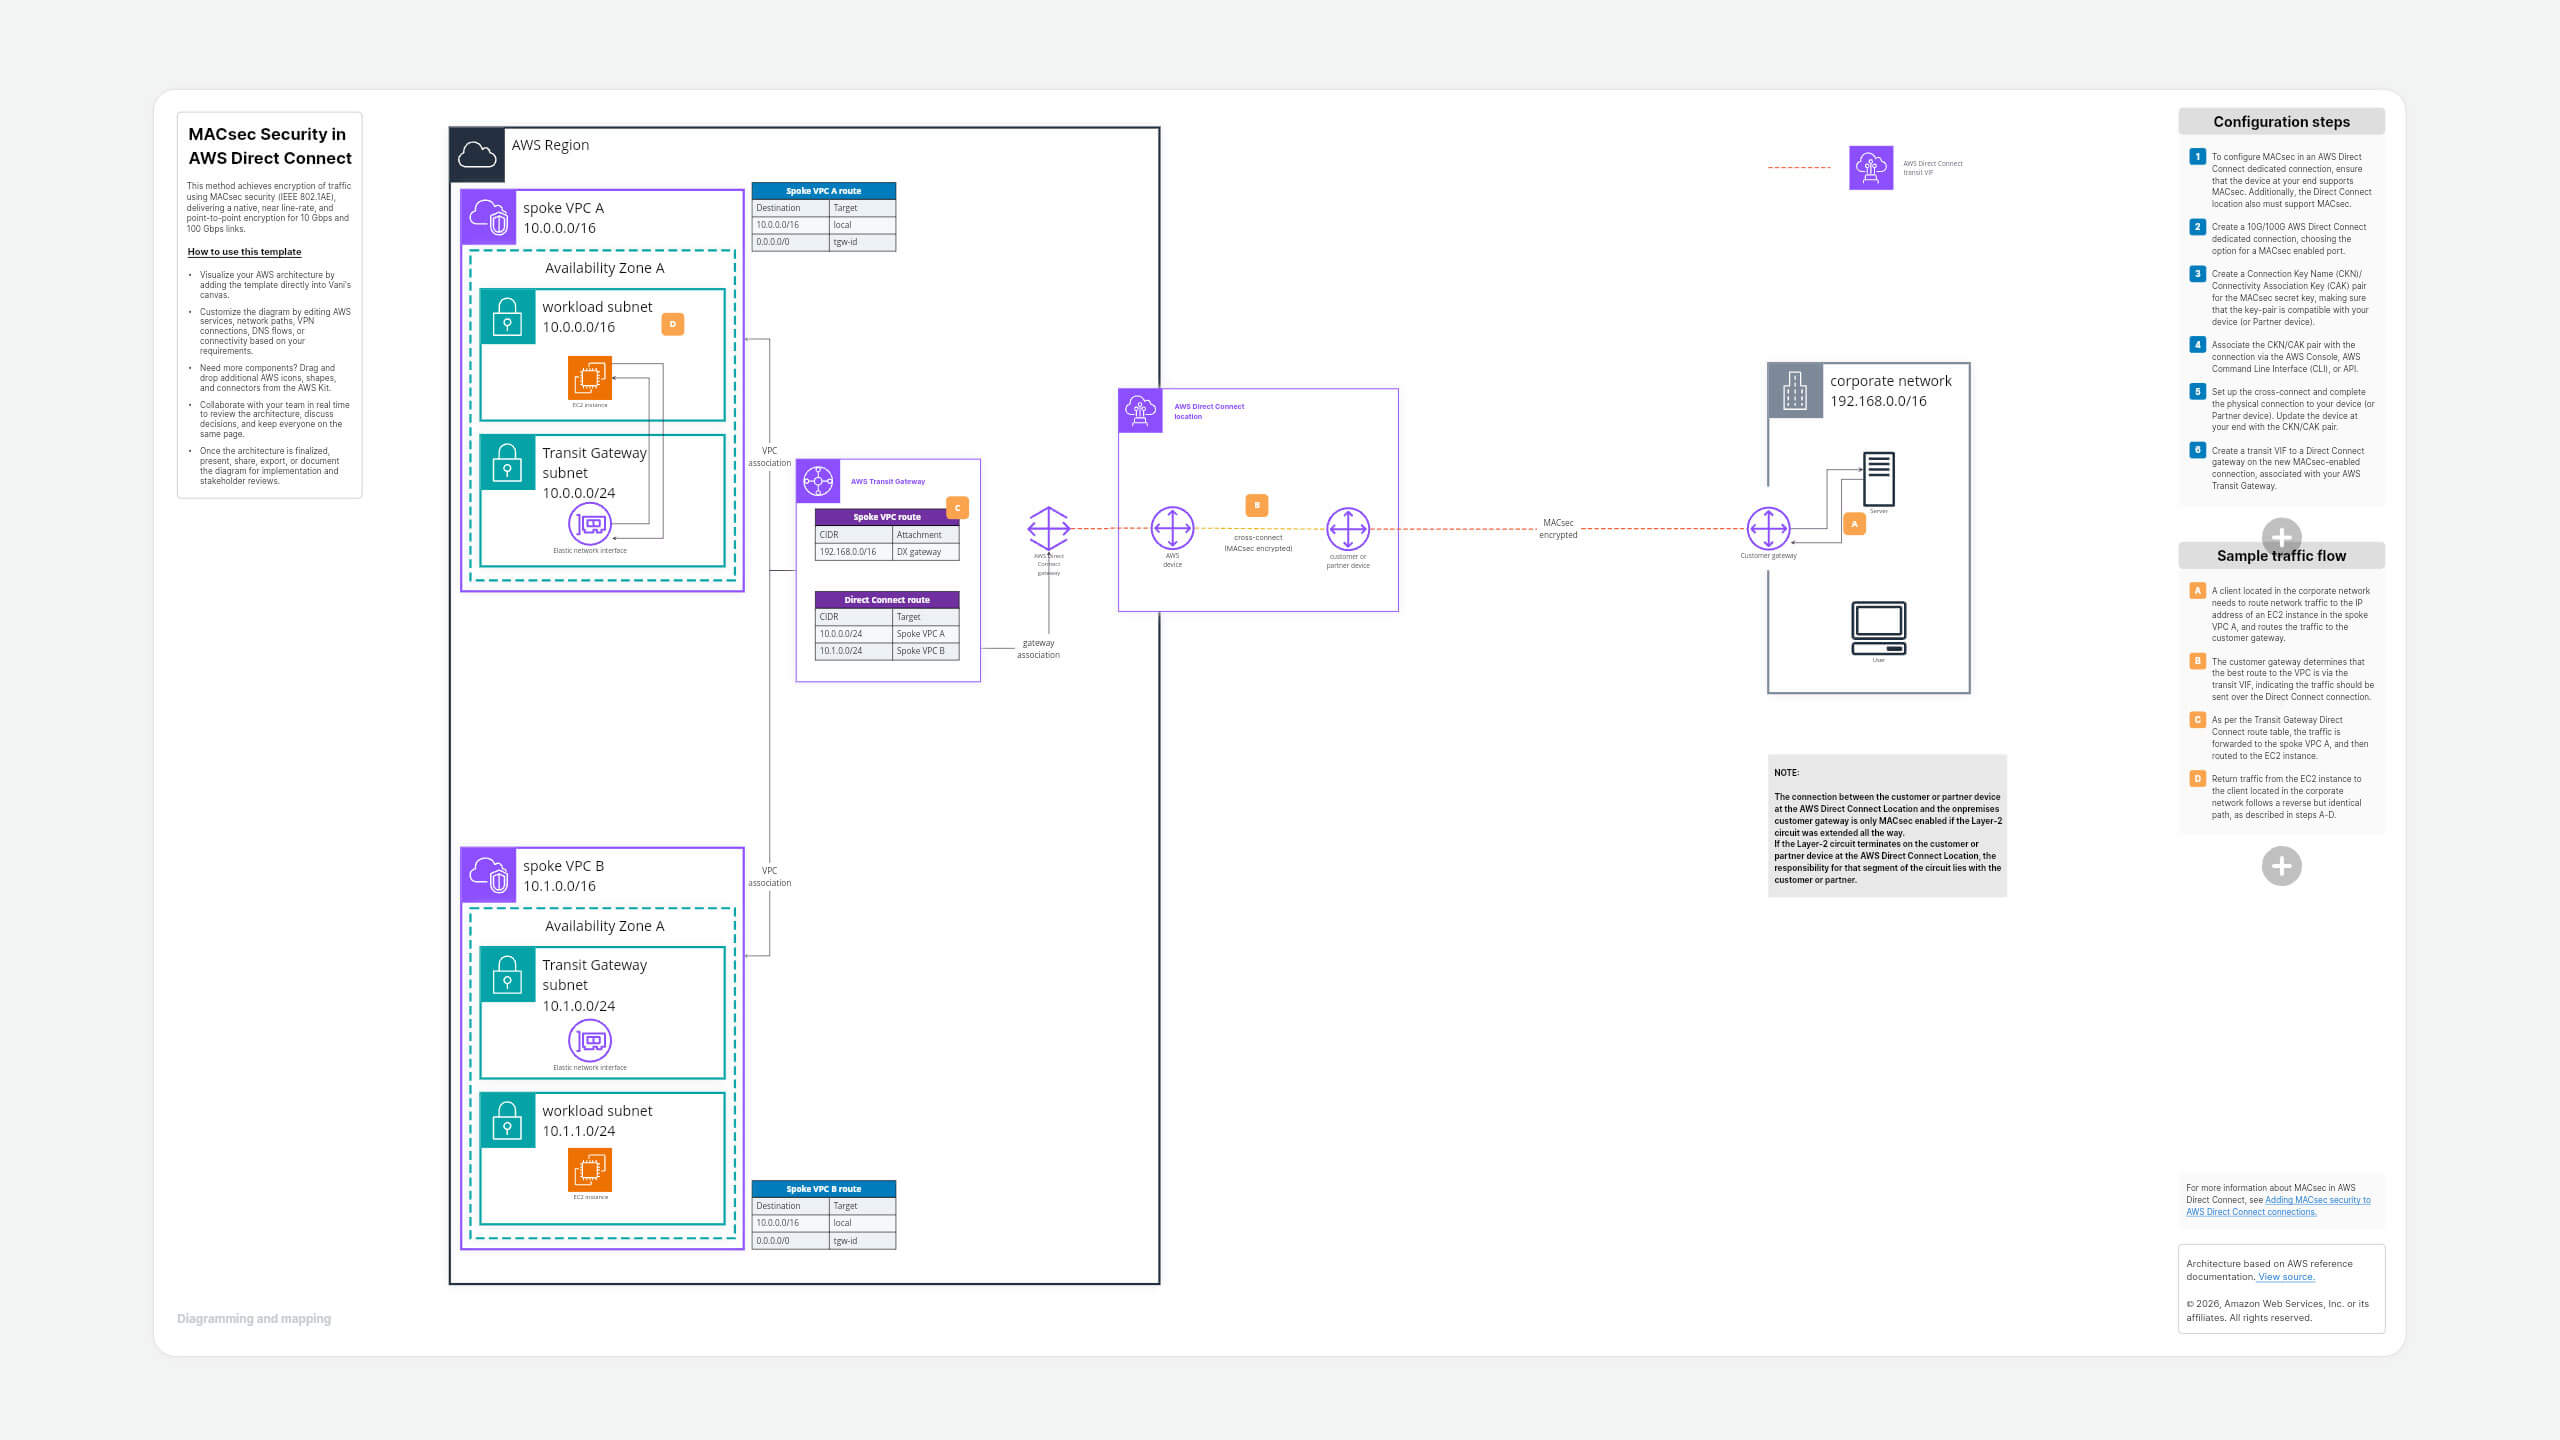Open the 'How to use this template' link
This screenshot has height=1440, width=2560.
click(x=245, y=252)
